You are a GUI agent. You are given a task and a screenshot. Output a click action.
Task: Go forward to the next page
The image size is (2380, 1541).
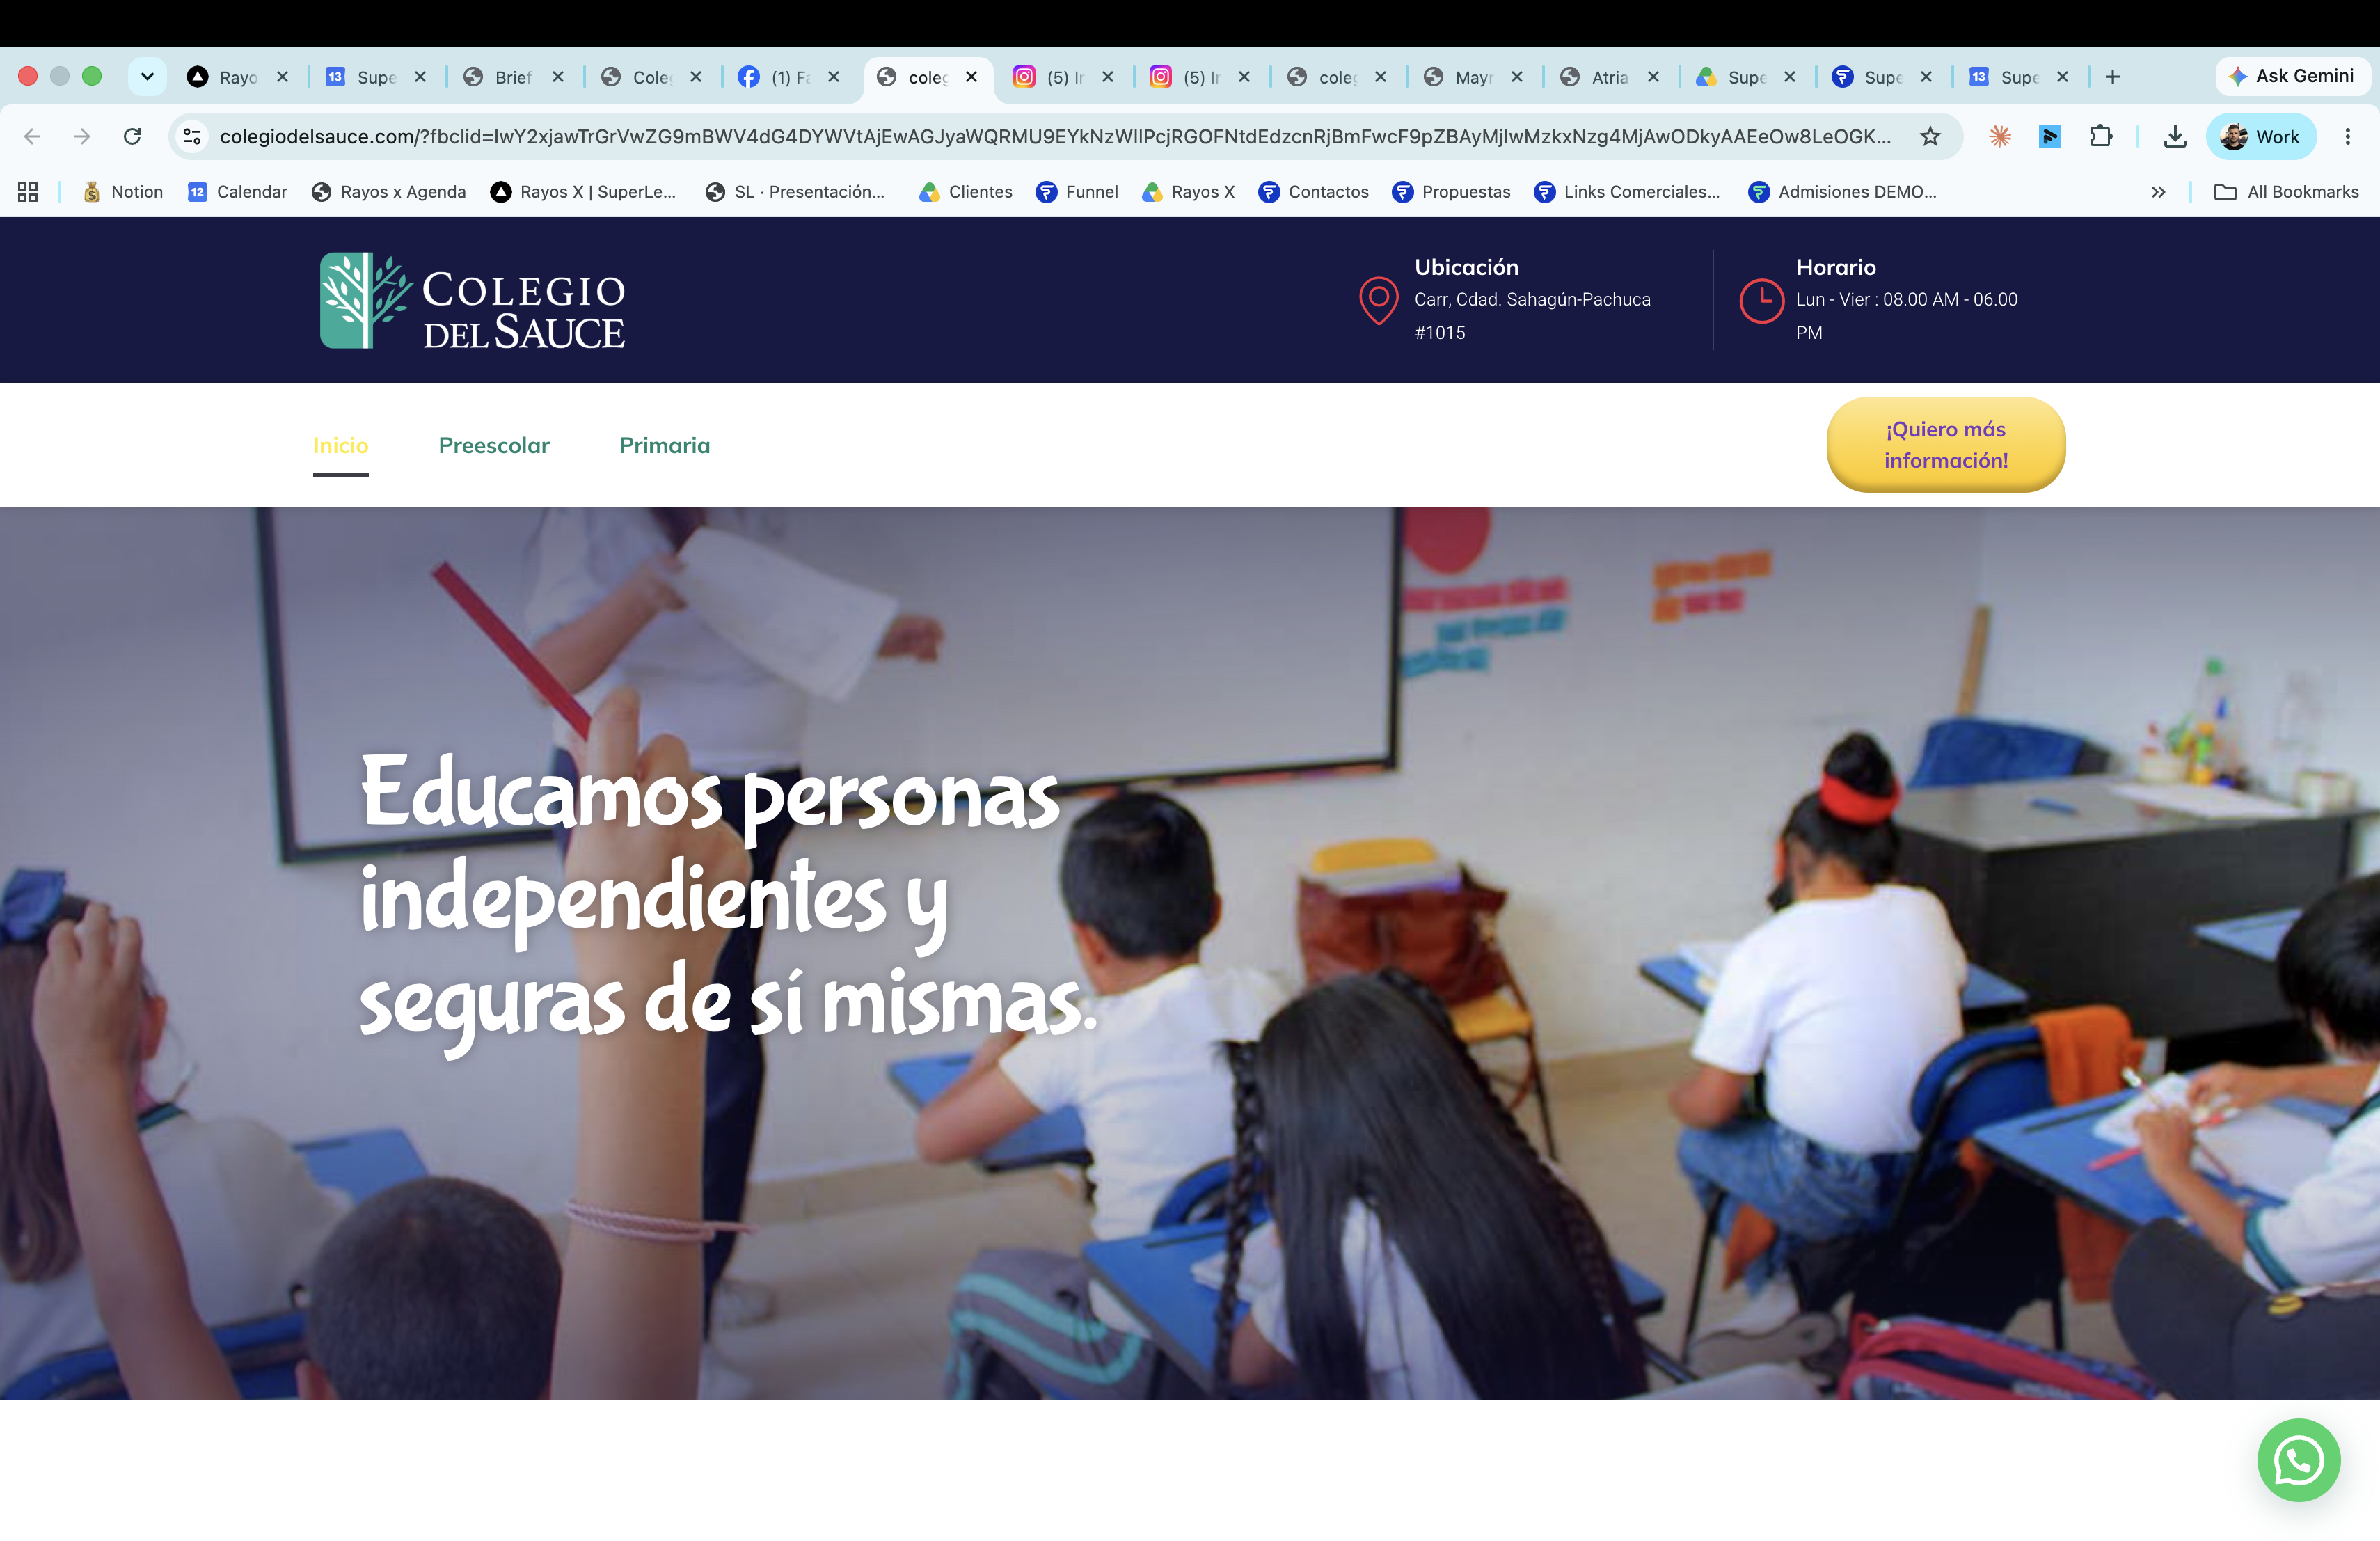click(x=82, y=136)
